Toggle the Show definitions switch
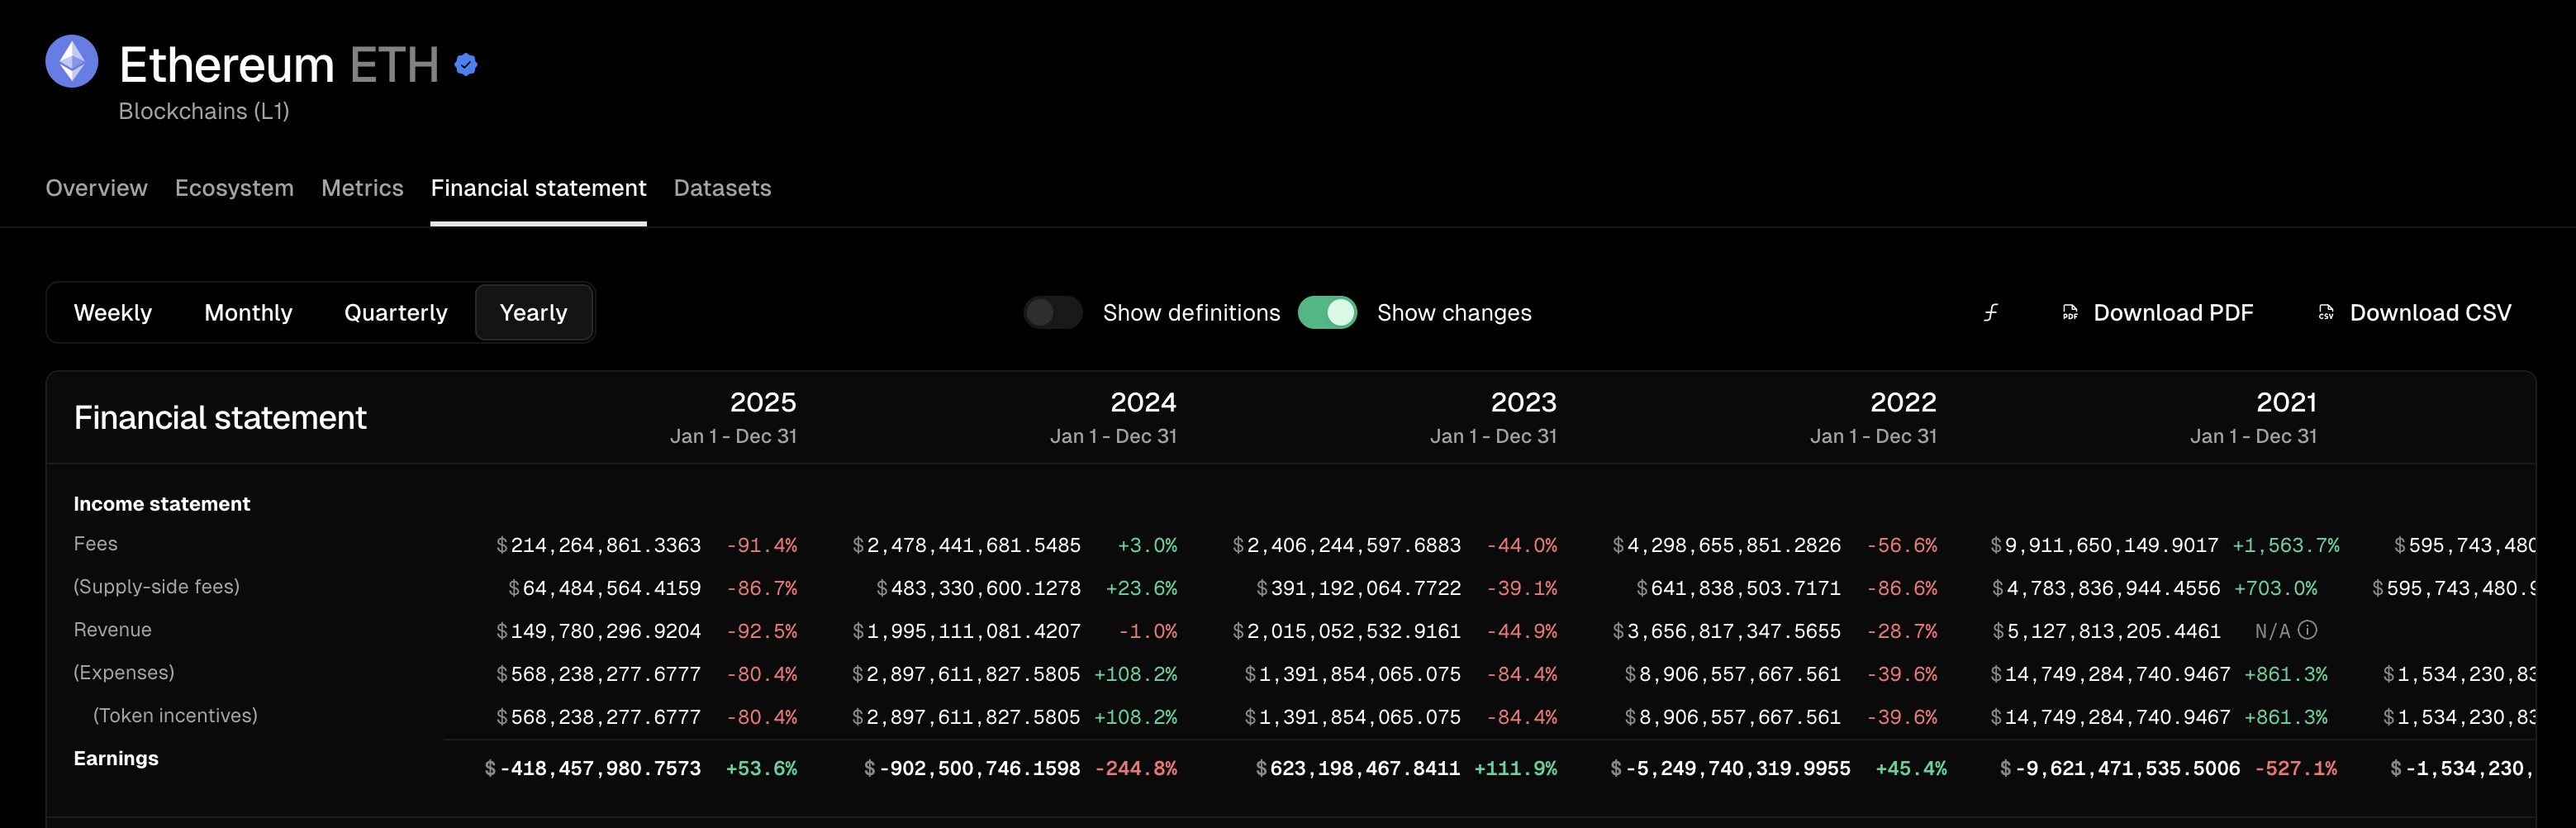 (1053, 313)
